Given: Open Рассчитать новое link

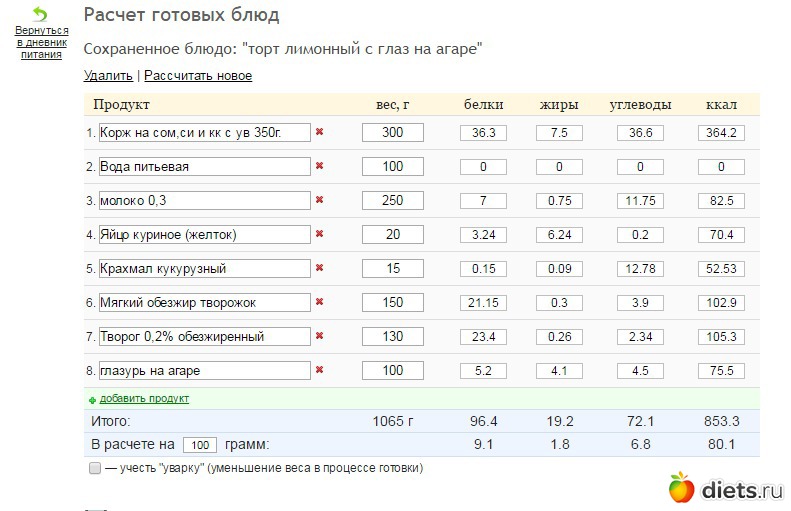Looking at the screenshot, I should click(198, 76).
